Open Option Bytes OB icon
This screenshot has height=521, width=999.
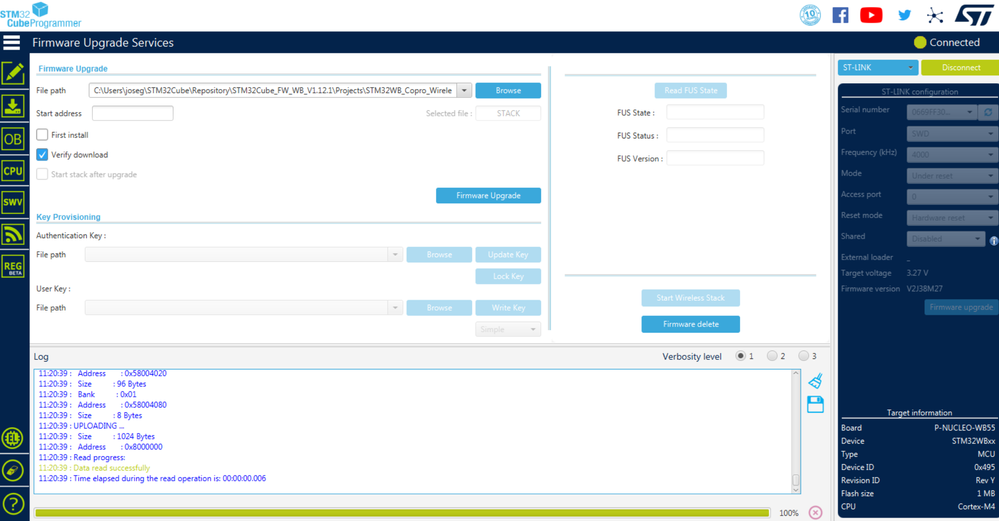[x=13, y=139]
